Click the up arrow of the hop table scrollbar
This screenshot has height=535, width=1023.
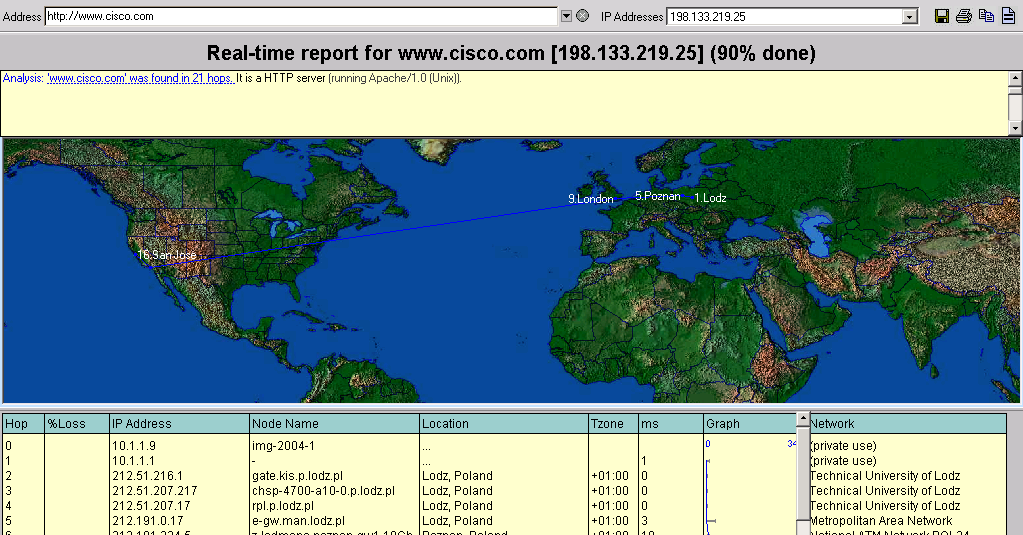click(803, 419)
